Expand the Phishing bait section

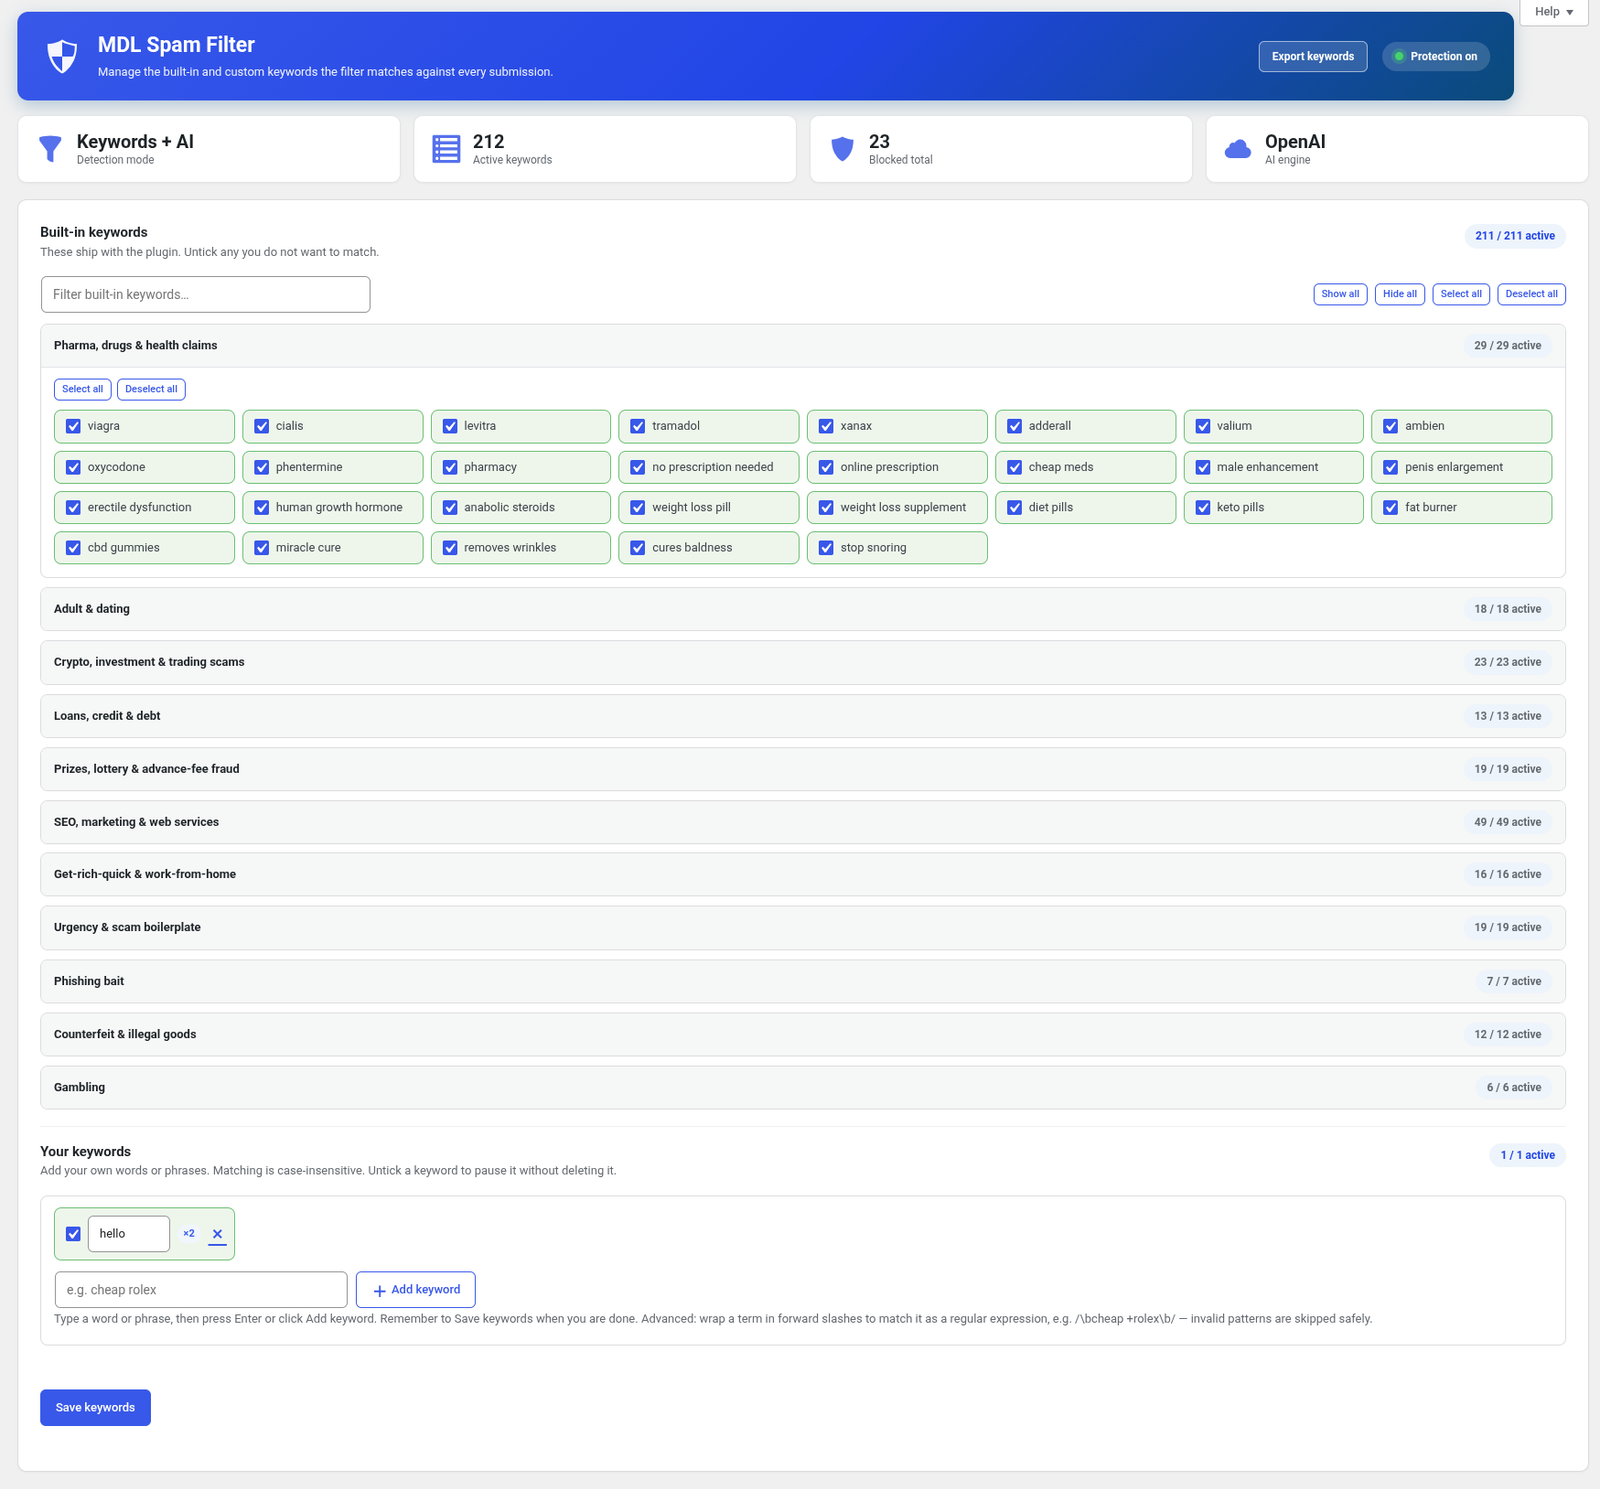click(x=803, y=981)
